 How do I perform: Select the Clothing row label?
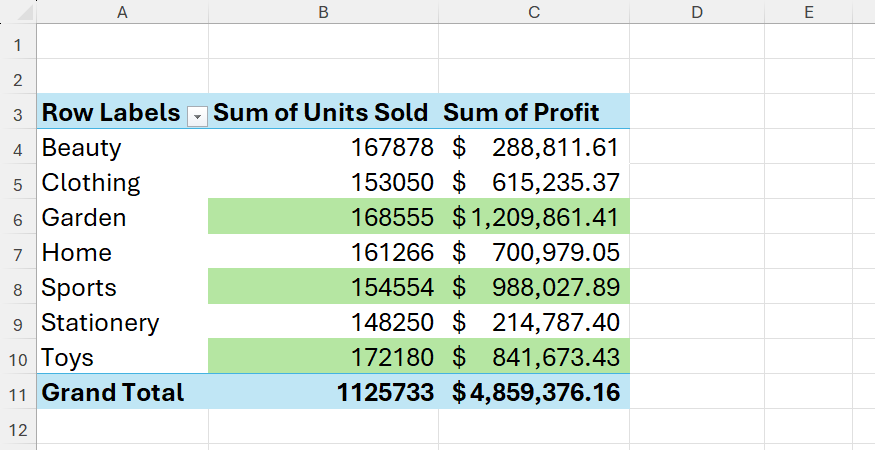click(x=90, y=183)
